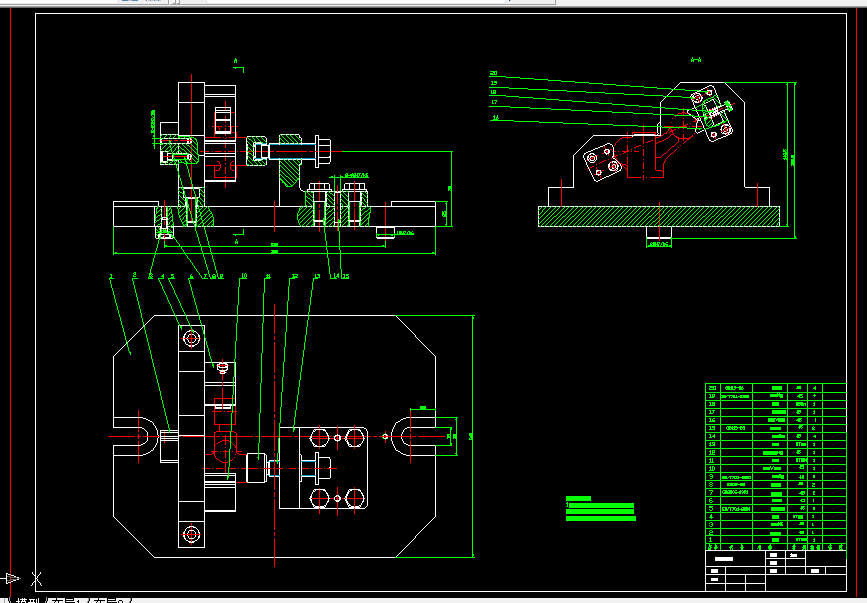Select row 19 number in parts list
867x603 pixels.
pos(711,396)
